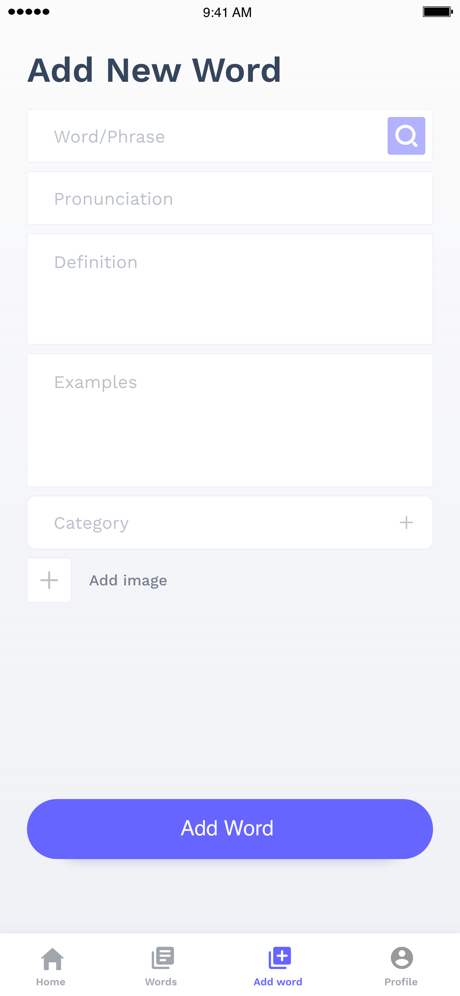Open the Profile person icon

point(402,958)
